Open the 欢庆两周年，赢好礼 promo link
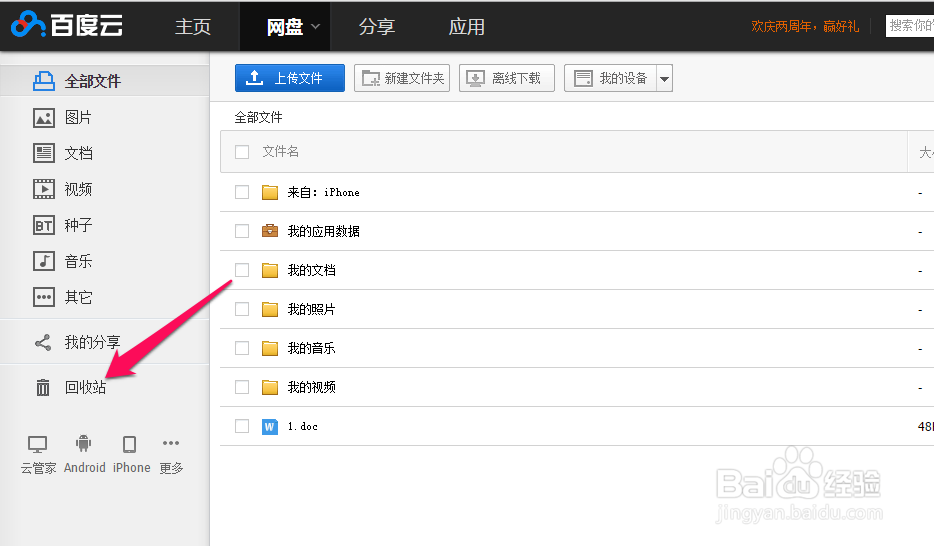Viewport: 934px width, 546px height. click(x=805, y=26)
